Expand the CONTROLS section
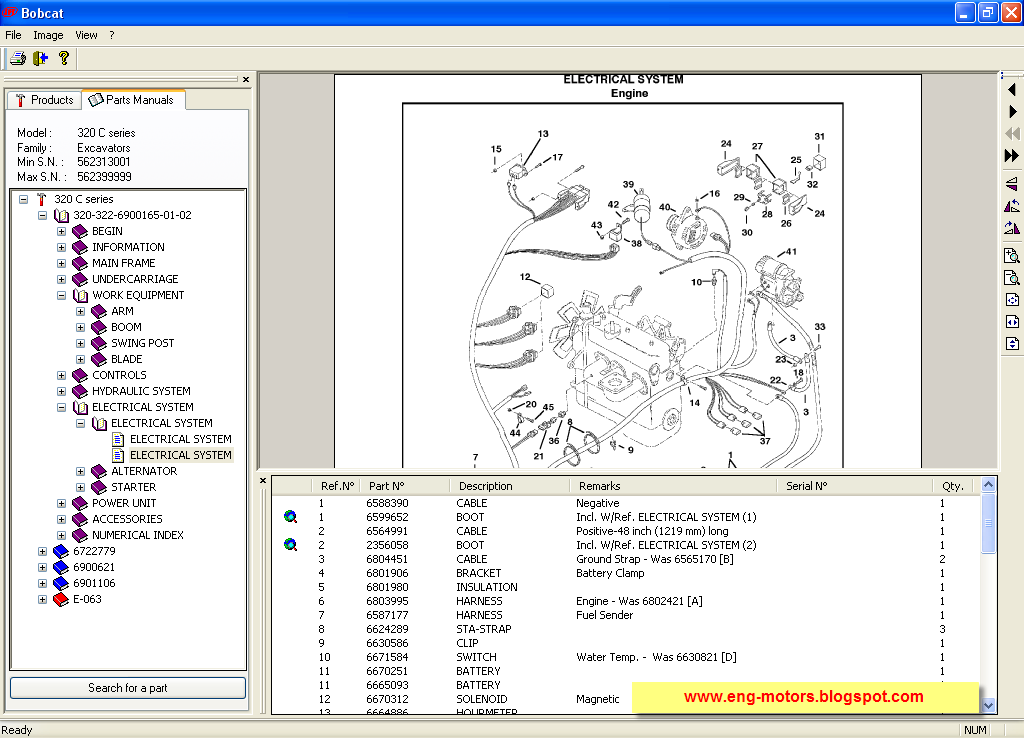The width and height of the screenshot is (1024, 738). [x=61, y=376]
